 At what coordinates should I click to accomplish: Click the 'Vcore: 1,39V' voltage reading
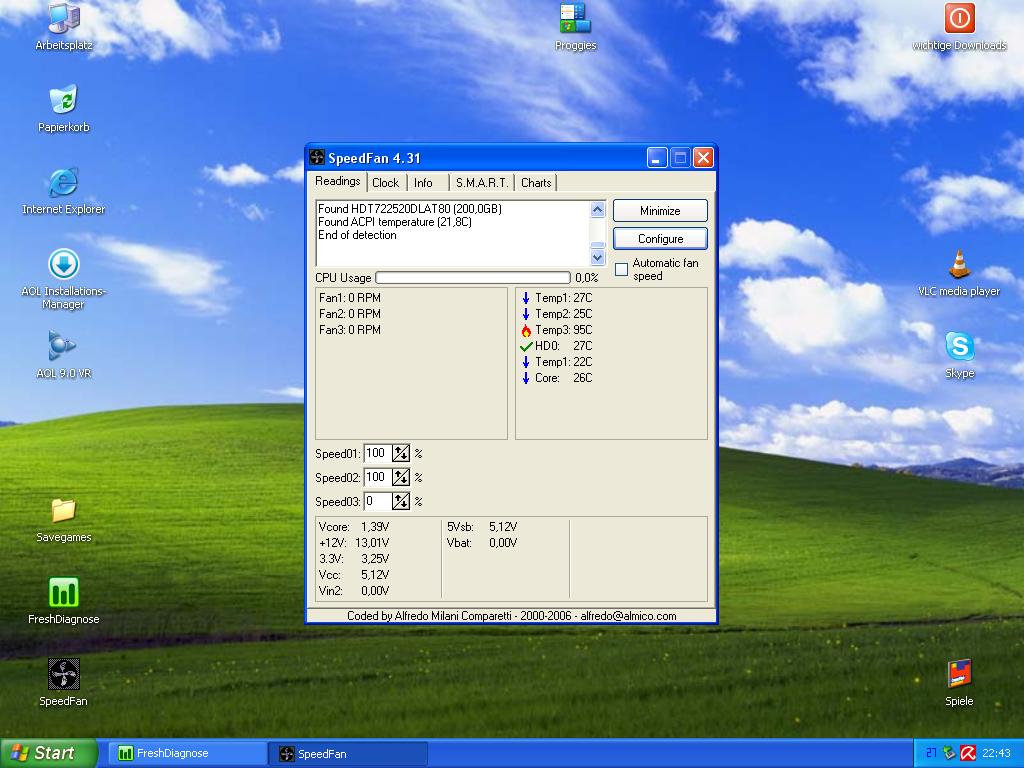(x=354, y=527)
